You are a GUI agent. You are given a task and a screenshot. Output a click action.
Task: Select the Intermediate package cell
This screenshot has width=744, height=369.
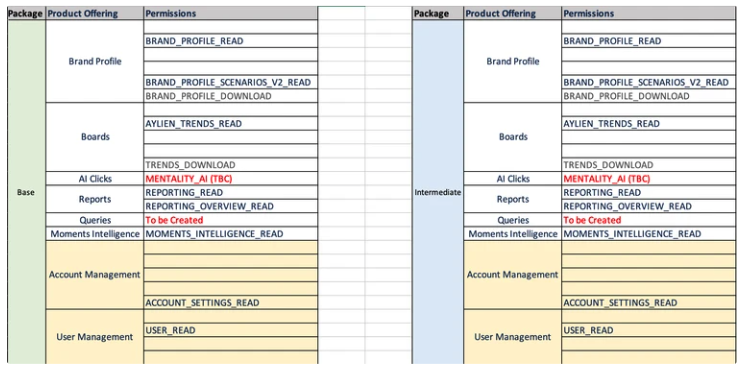pos(438,192)
